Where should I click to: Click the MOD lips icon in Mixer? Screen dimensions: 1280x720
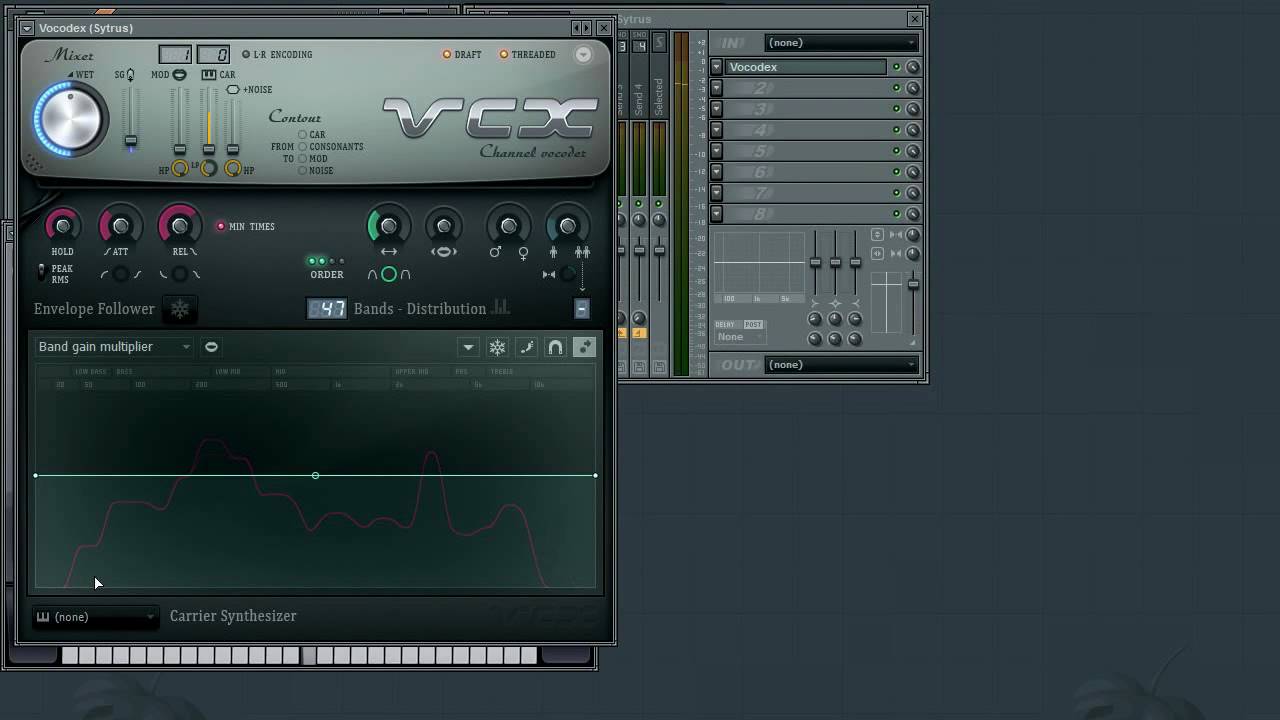pyautogui.click(x=180, y=75)
